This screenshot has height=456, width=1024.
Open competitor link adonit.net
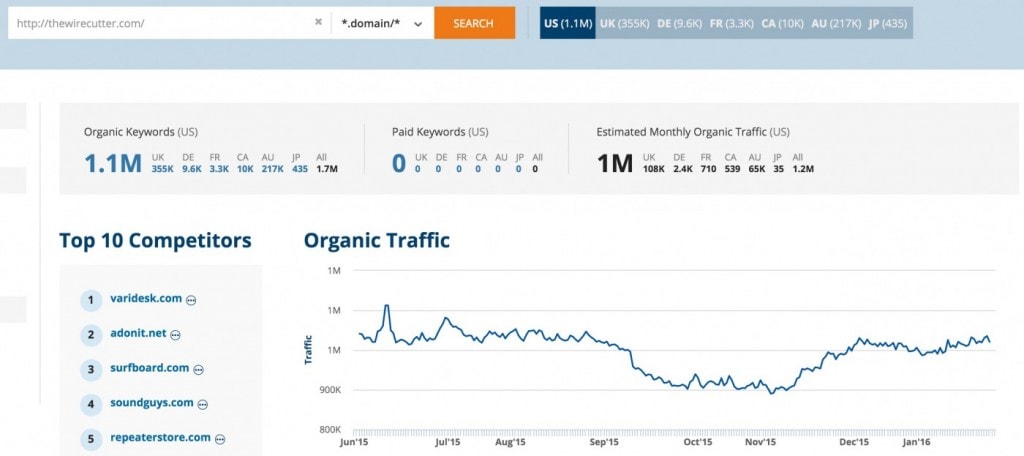(x=138, y=333)
